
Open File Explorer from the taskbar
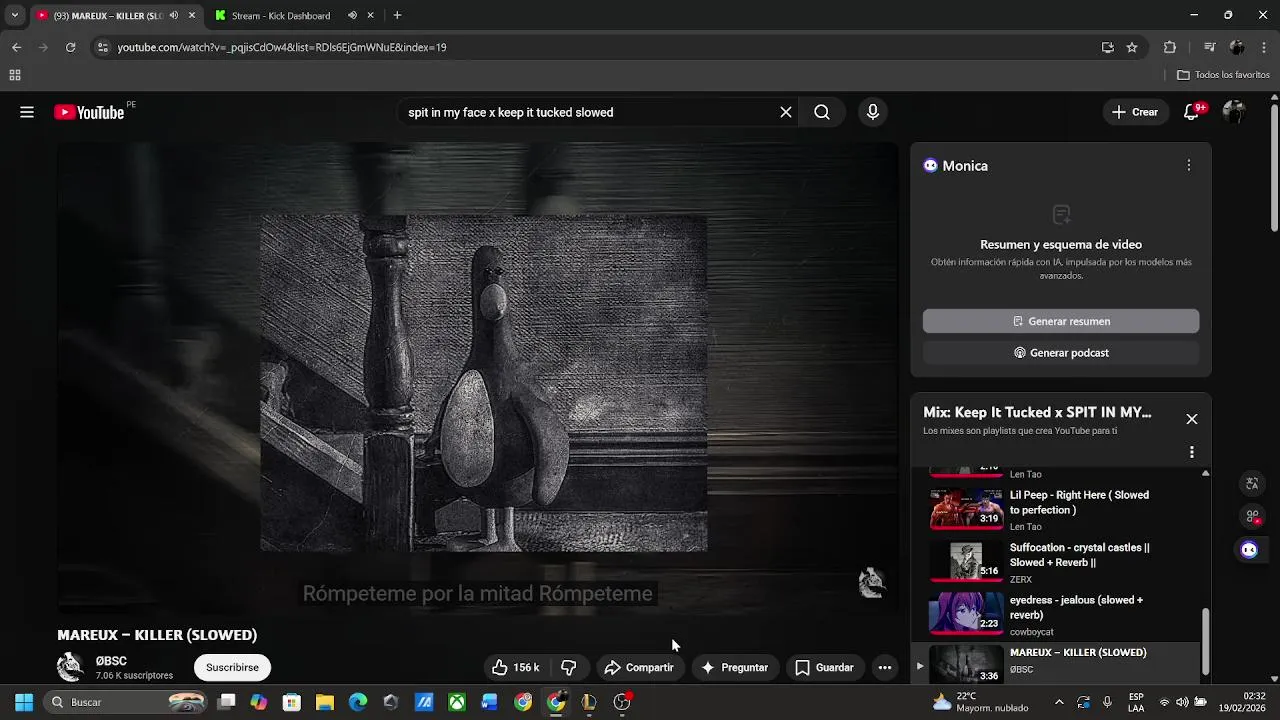pyautogui.click(x=325, y=702)
